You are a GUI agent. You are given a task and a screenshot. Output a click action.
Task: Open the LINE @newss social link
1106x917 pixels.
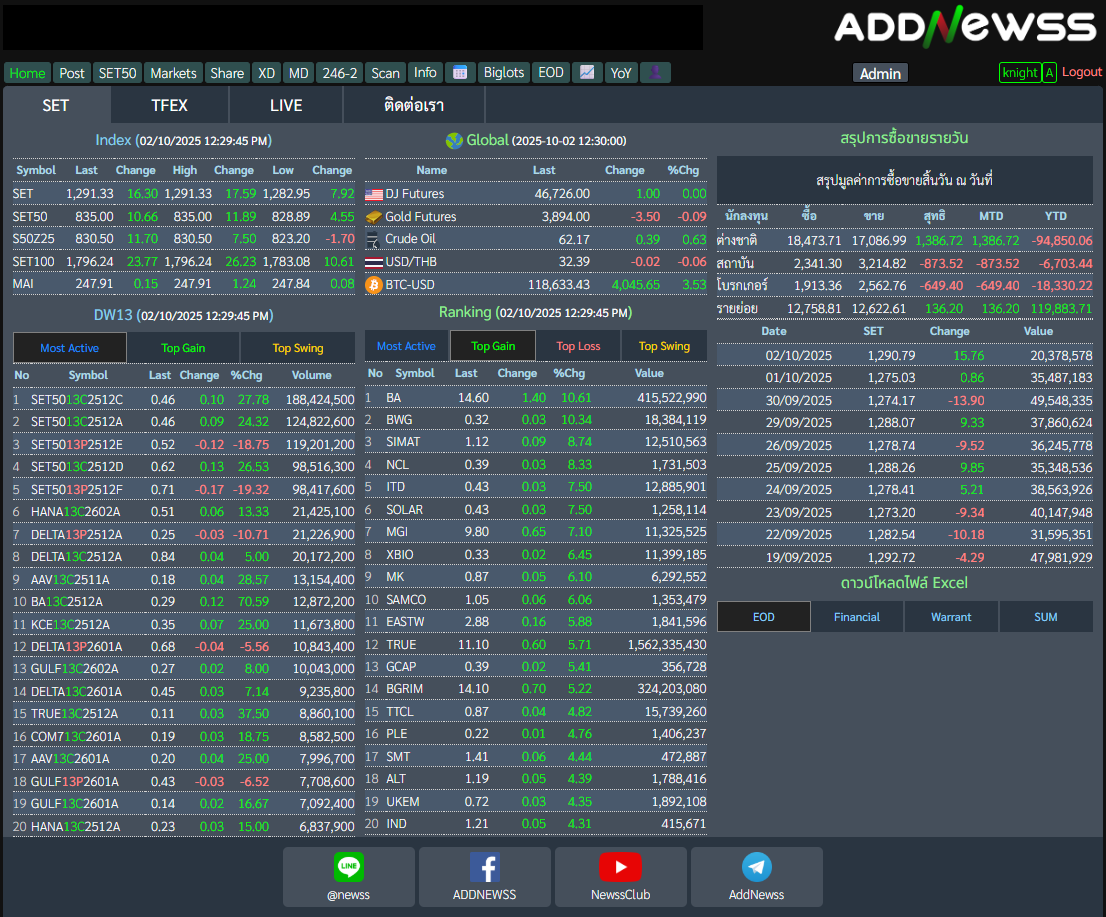[349, 877]
